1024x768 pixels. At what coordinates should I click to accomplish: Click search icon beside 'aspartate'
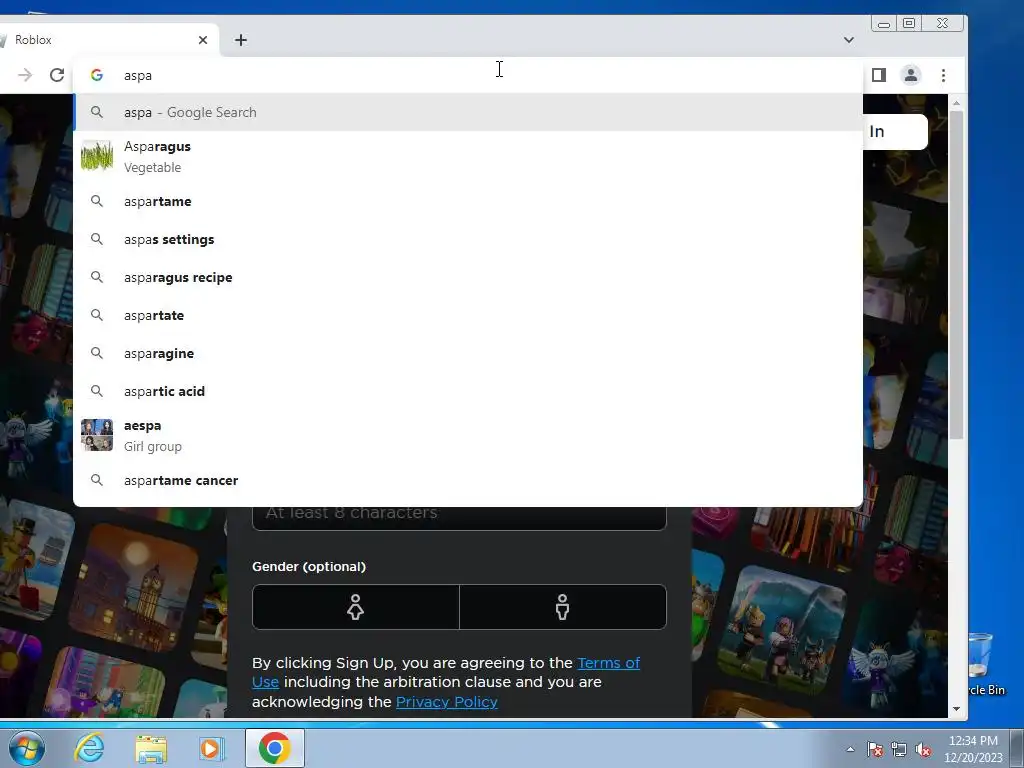(97, 315)
